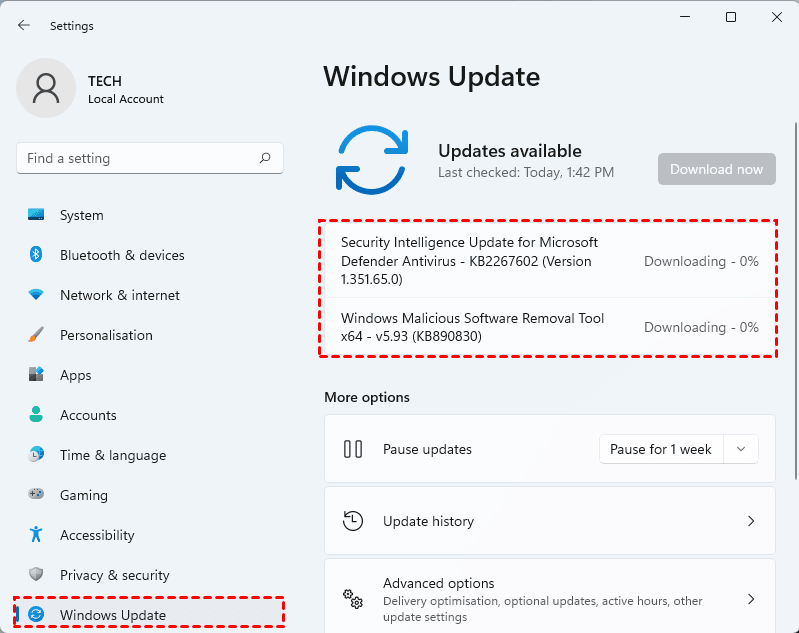This screenshot has height=633, width=799.
Task: Select Privacy & security
Action: (x=149, y=575)
